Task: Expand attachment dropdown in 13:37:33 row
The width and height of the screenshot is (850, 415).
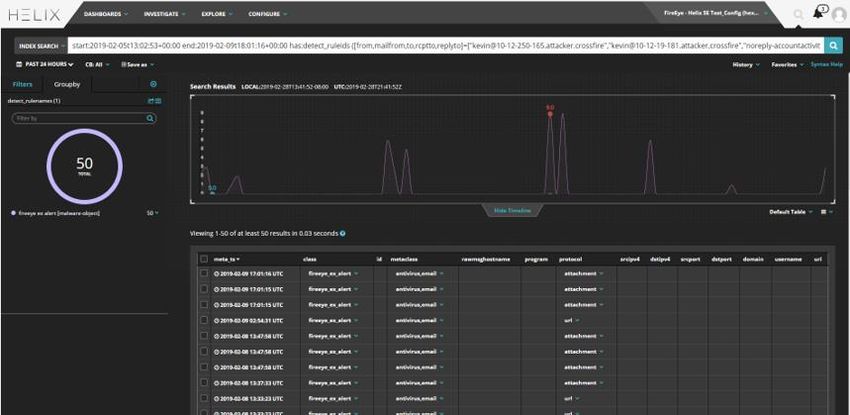Action: 601,383
